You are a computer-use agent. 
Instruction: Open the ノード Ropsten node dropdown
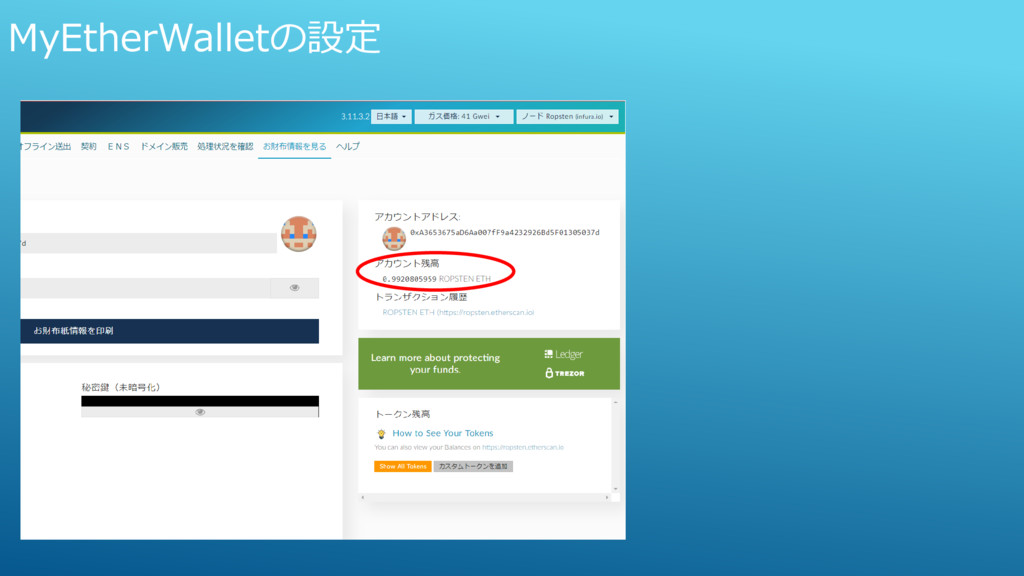tap(567, 116)
